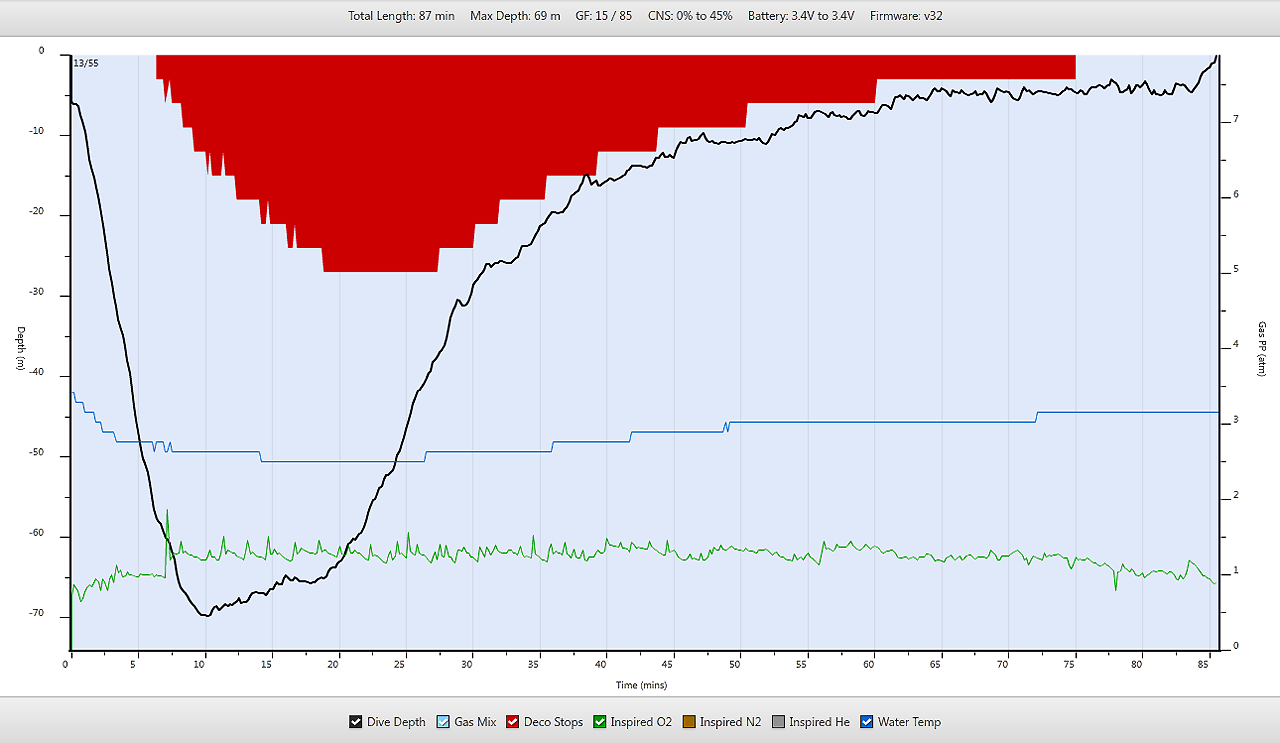The width and height of the screenshot is (1280, 743).
Task: Click the Battery 3.4V to 3.4V text
Action: tap(801, 16)
